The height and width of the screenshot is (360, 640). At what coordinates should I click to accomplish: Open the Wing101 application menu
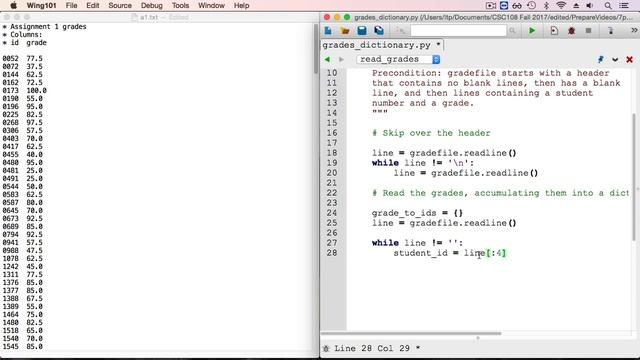click(41, 5)
